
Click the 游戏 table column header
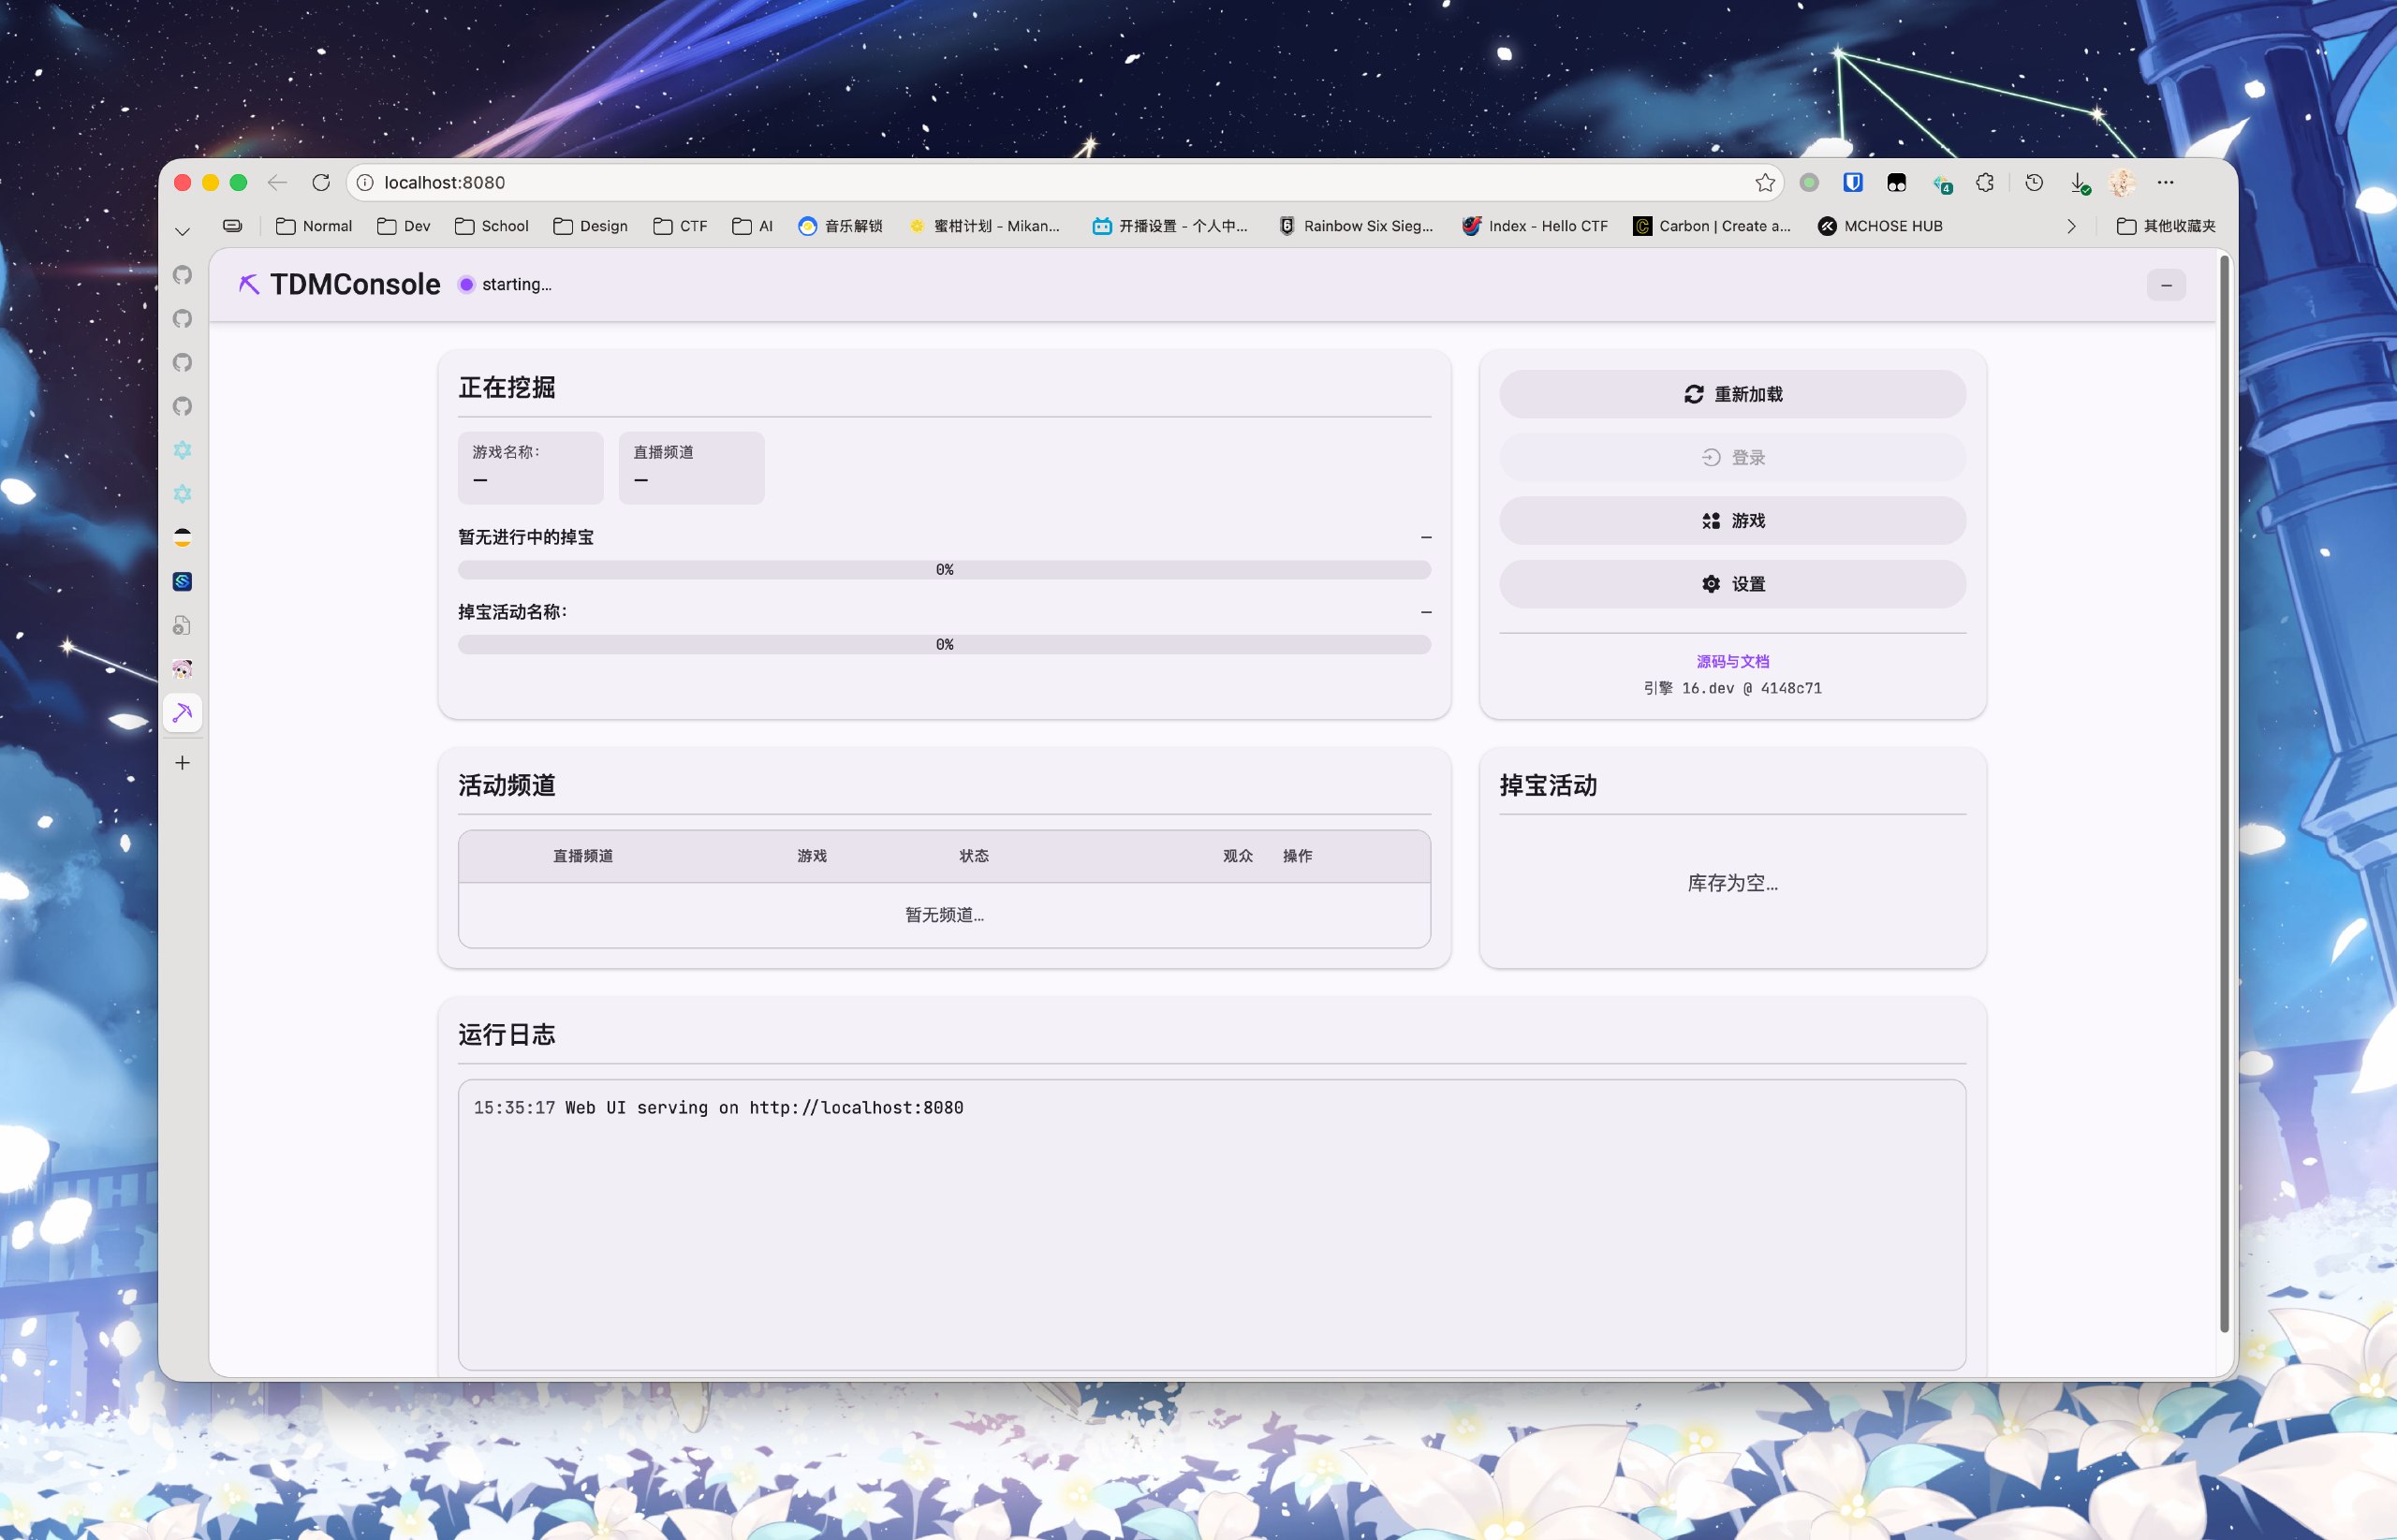812,856
